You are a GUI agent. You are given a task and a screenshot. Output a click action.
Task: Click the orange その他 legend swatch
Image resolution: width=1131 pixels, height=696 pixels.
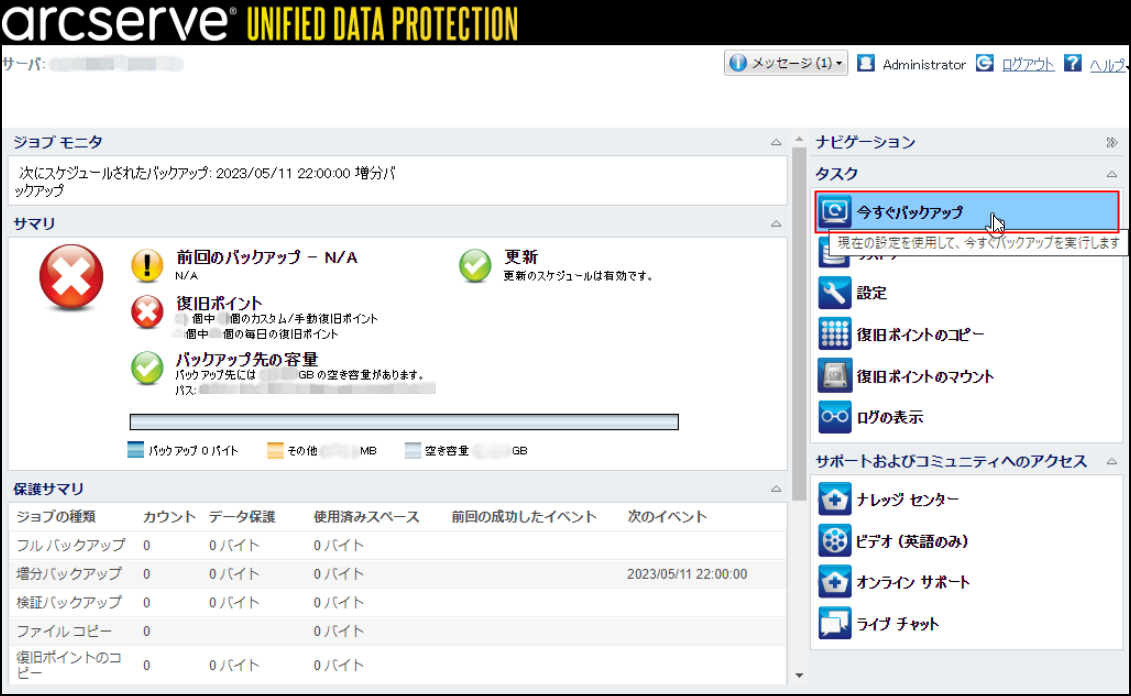pyautogui.click(x=275, y=450)
